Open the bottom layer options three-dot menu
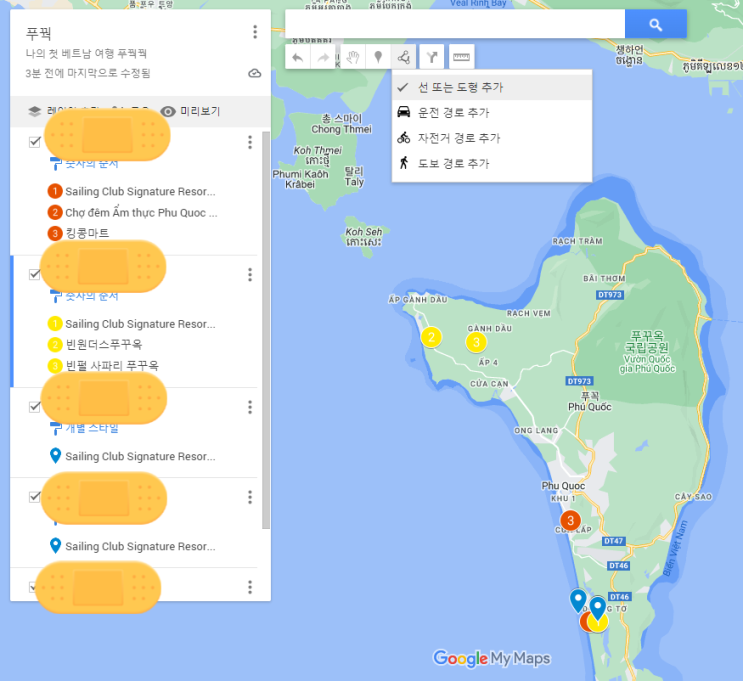The image size is (743, 681). click(250, 587)
